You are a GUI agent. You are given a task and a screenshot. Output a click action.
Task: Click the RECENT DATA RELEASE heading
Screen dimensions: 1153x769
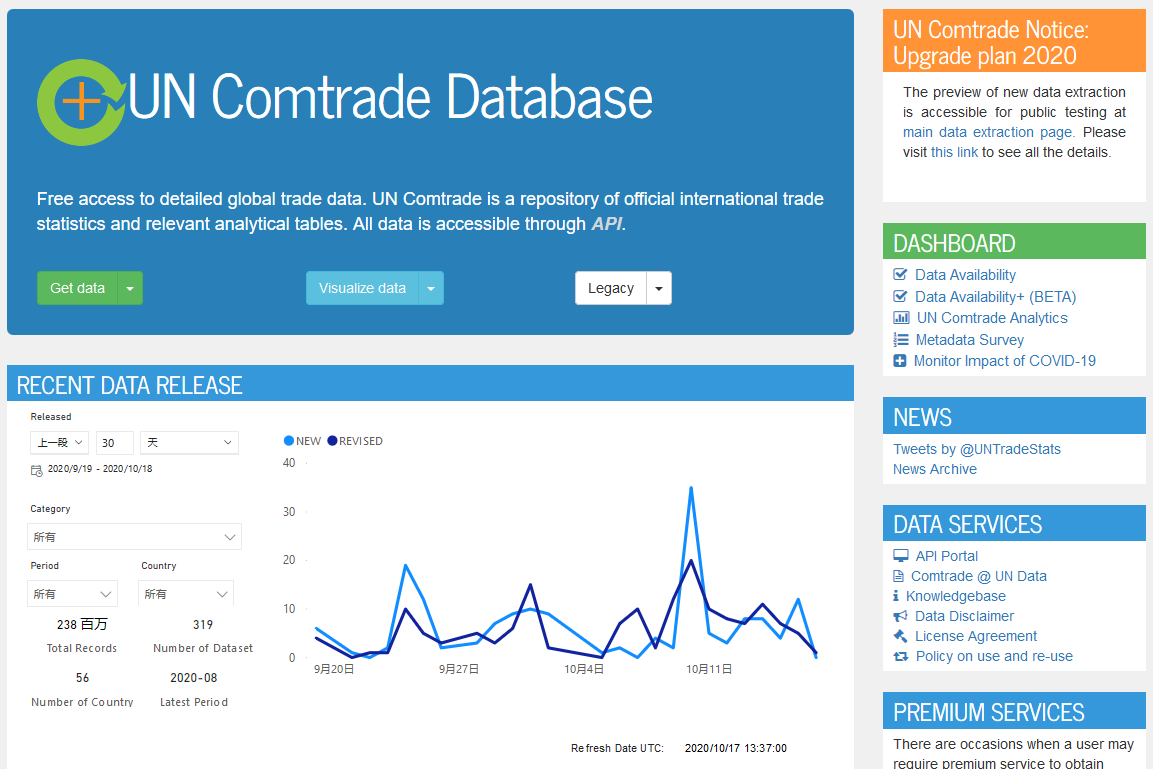click(x=129, y=385)
